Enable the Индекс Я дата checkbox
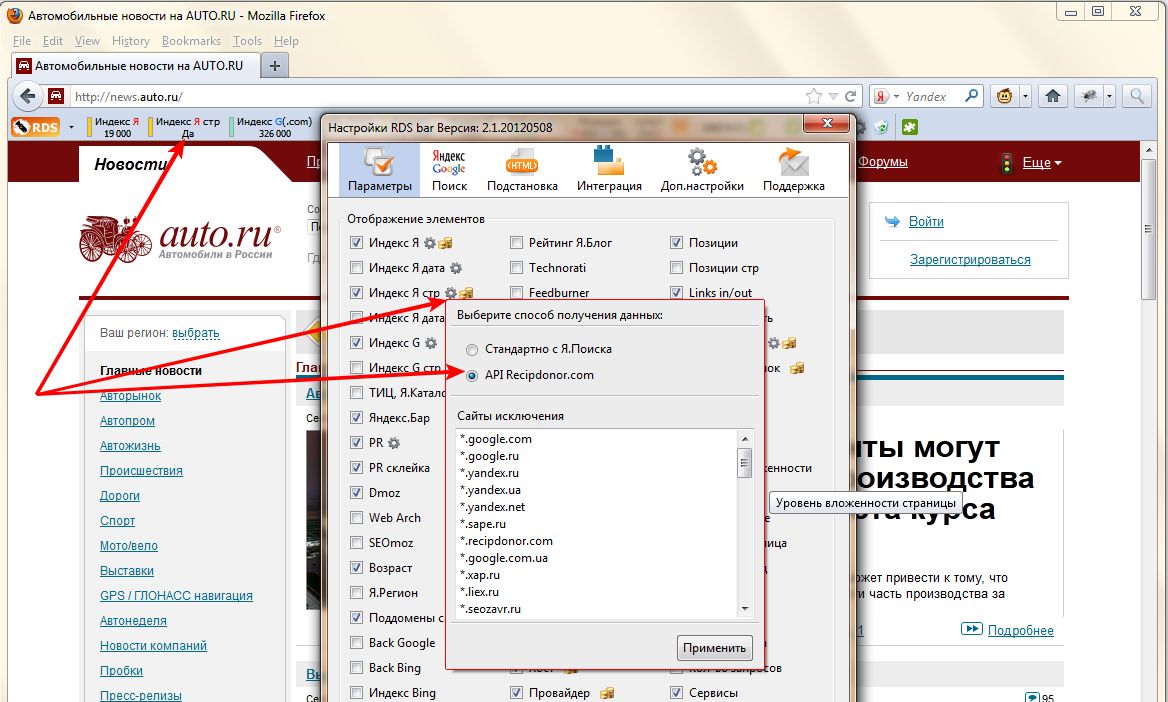Viewport: 1168px width, 702px height. pos(356,268)
